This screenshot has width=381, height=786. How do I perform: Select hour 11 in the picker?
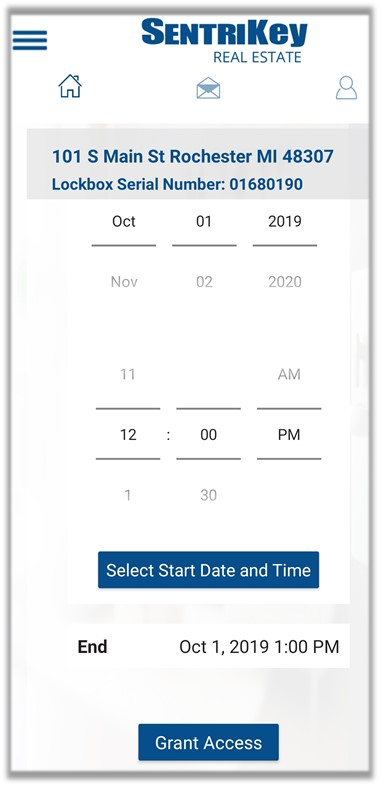(x=128, y=374)
